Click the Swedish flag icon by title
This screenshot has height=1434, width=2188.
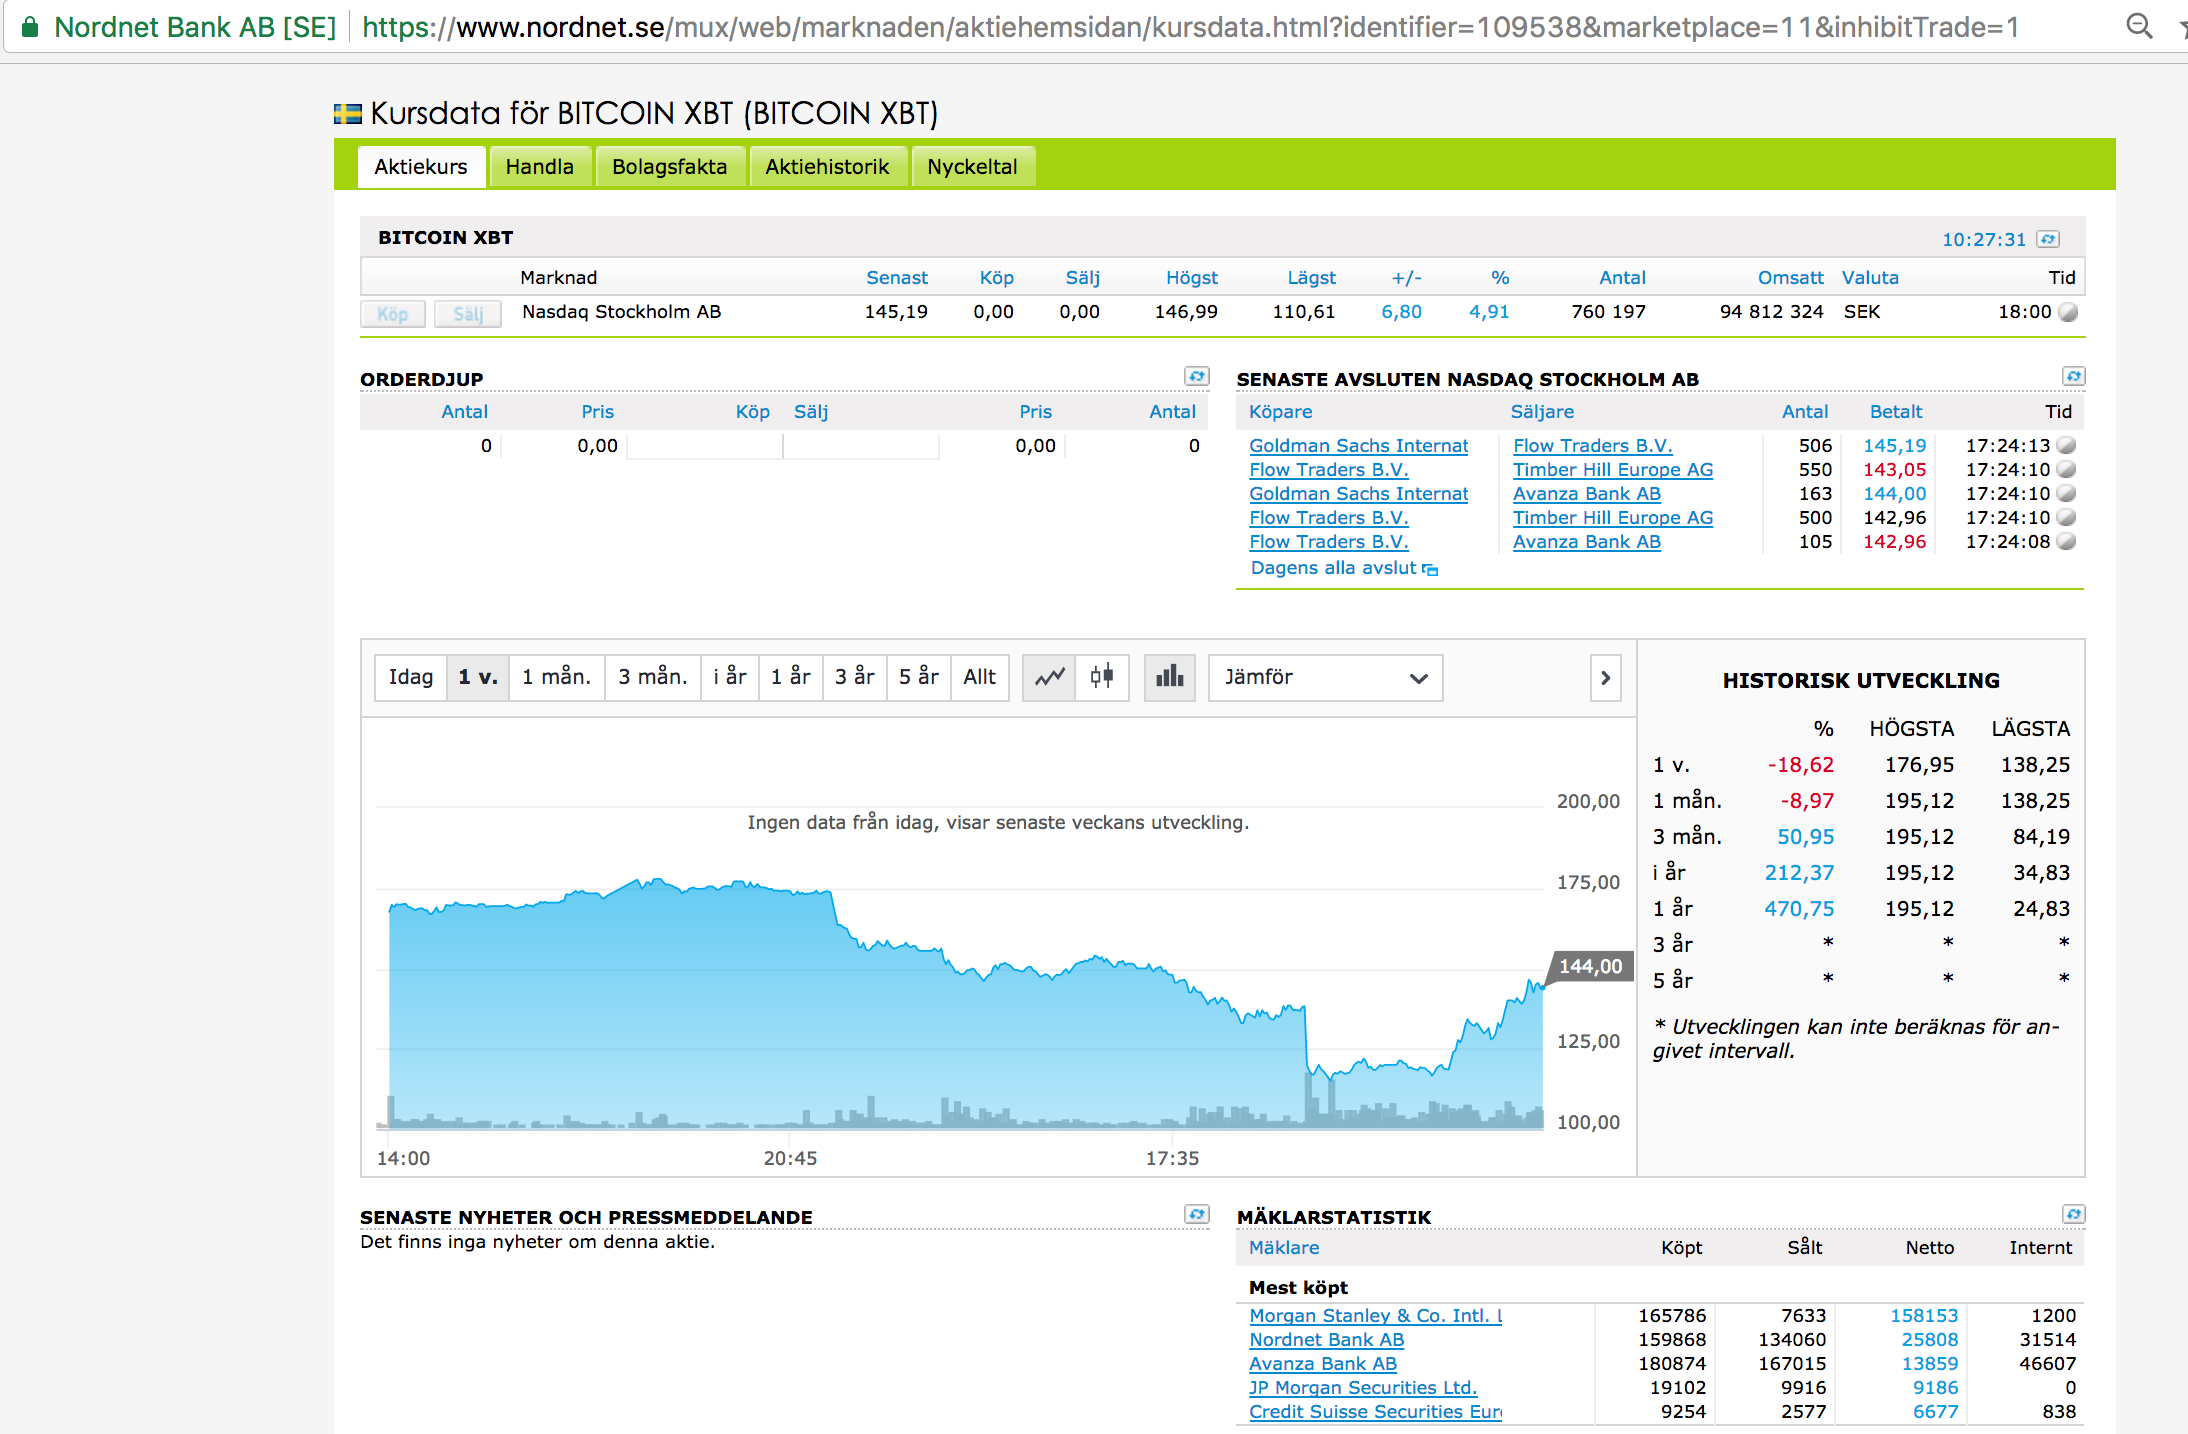tap(347, 114)
